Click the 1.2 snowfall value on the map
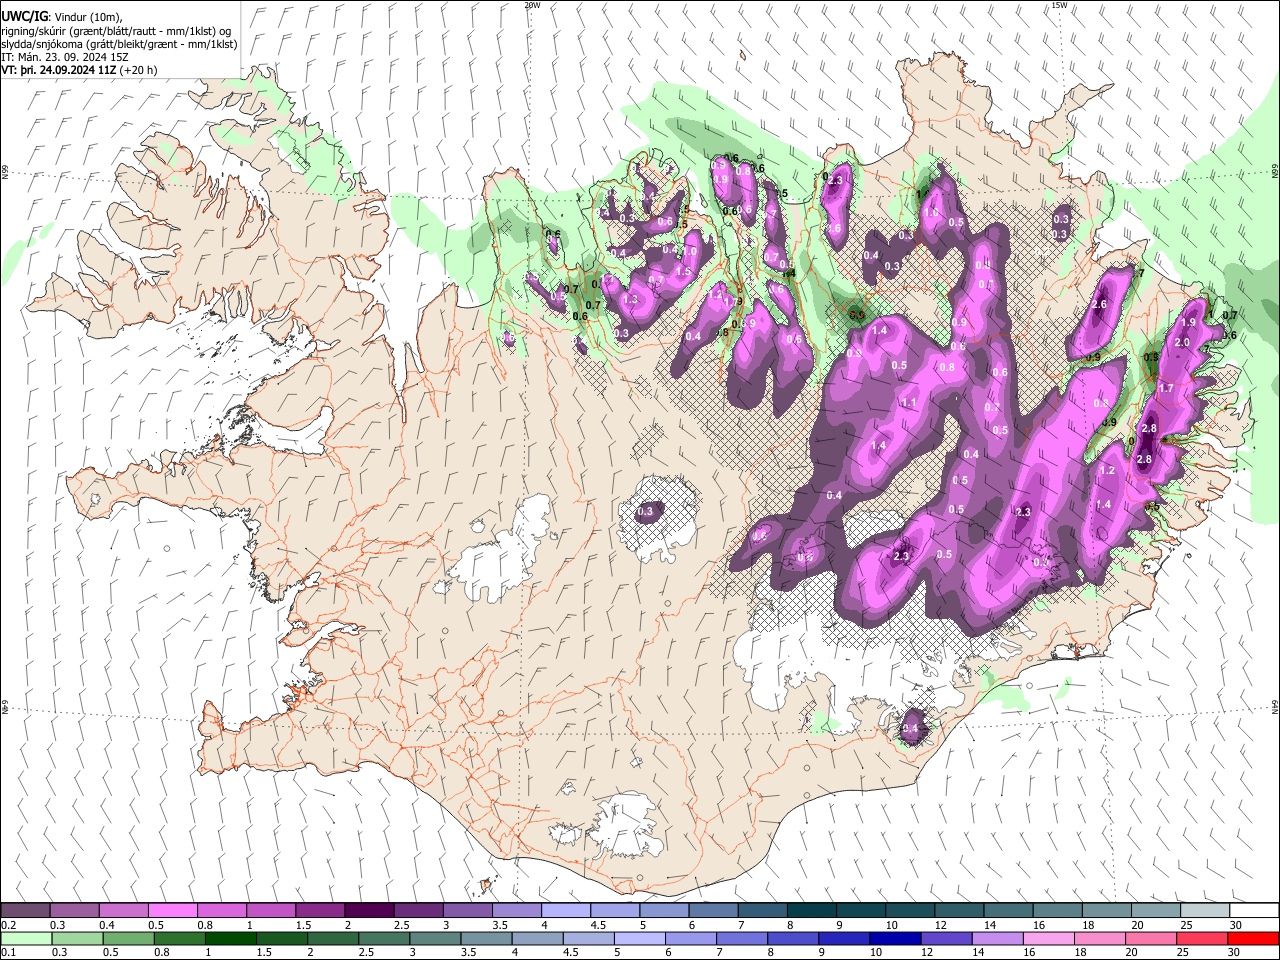The height and width of the screenshot is (960, 1280). (x=1107, y=470)
